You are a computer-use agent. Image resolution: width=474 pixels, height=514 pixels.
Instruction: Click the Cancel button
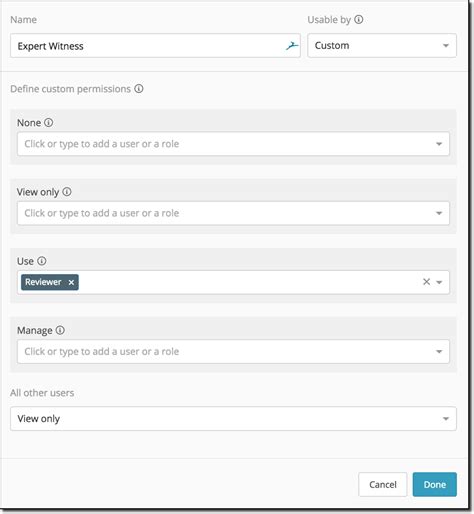pyautogui.click(x=383, y=484)
